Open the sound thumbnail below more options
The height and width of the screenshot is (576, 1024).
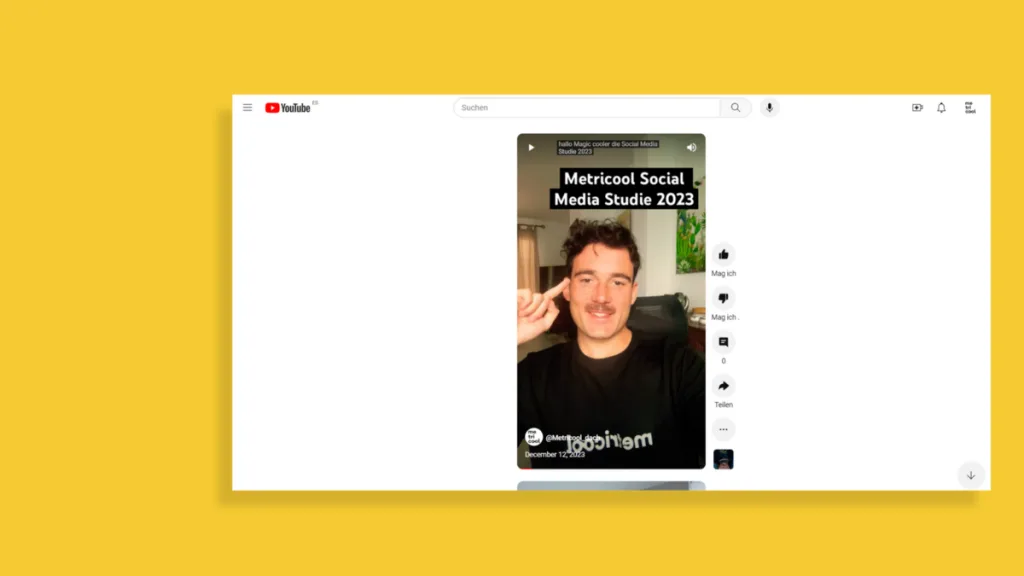[x=724, y=459]
